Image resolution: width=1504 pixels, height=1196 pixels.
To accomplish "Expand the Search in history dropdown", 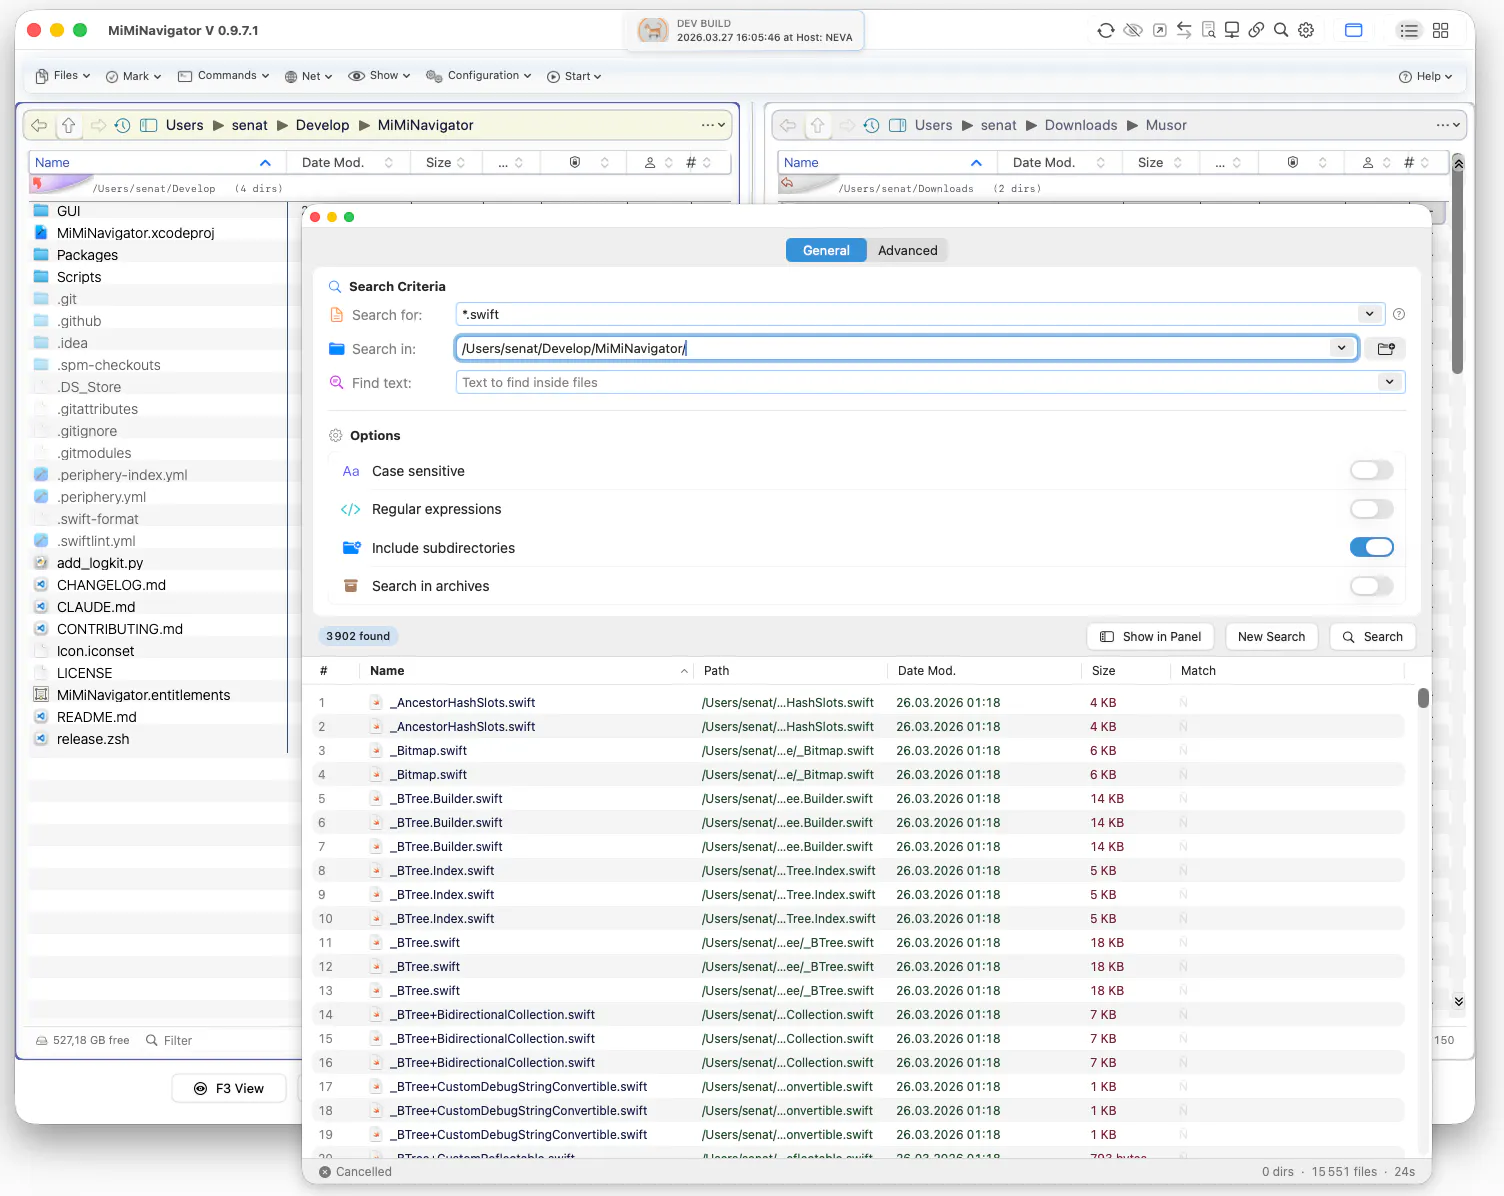I will (x=1342, y=348).
